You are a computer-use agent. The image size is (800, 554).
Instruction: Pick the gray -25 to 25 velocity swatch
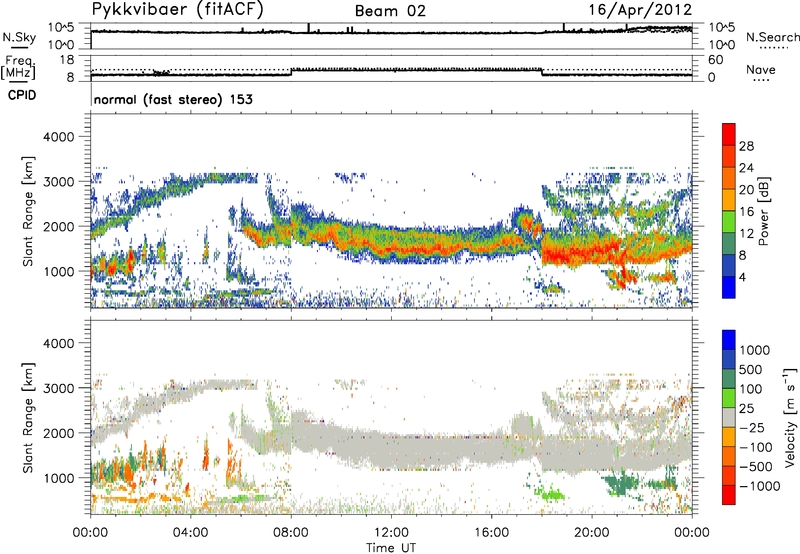[729, 418]
